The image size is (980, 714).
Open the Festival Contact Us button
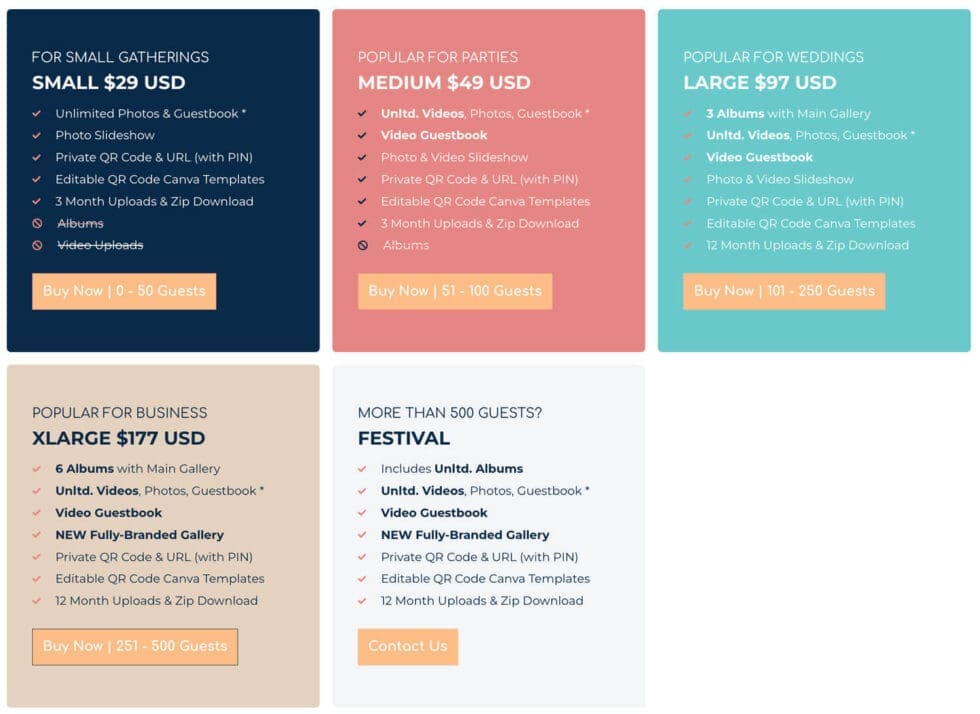point(407,646)
